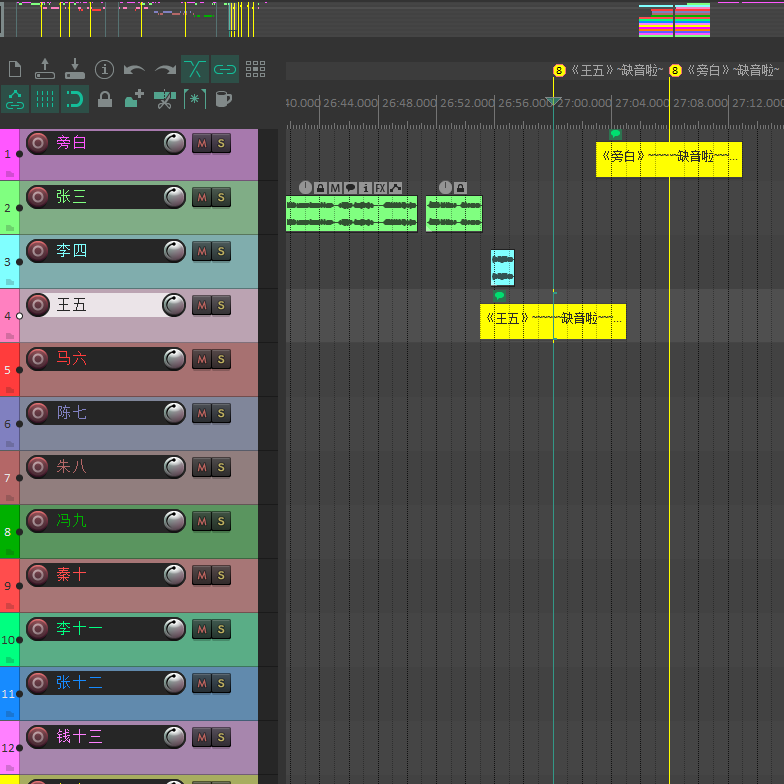Toggle item grouping link icon
The height and width of the screenshot is (784, 784).
(x=225, y=69)
